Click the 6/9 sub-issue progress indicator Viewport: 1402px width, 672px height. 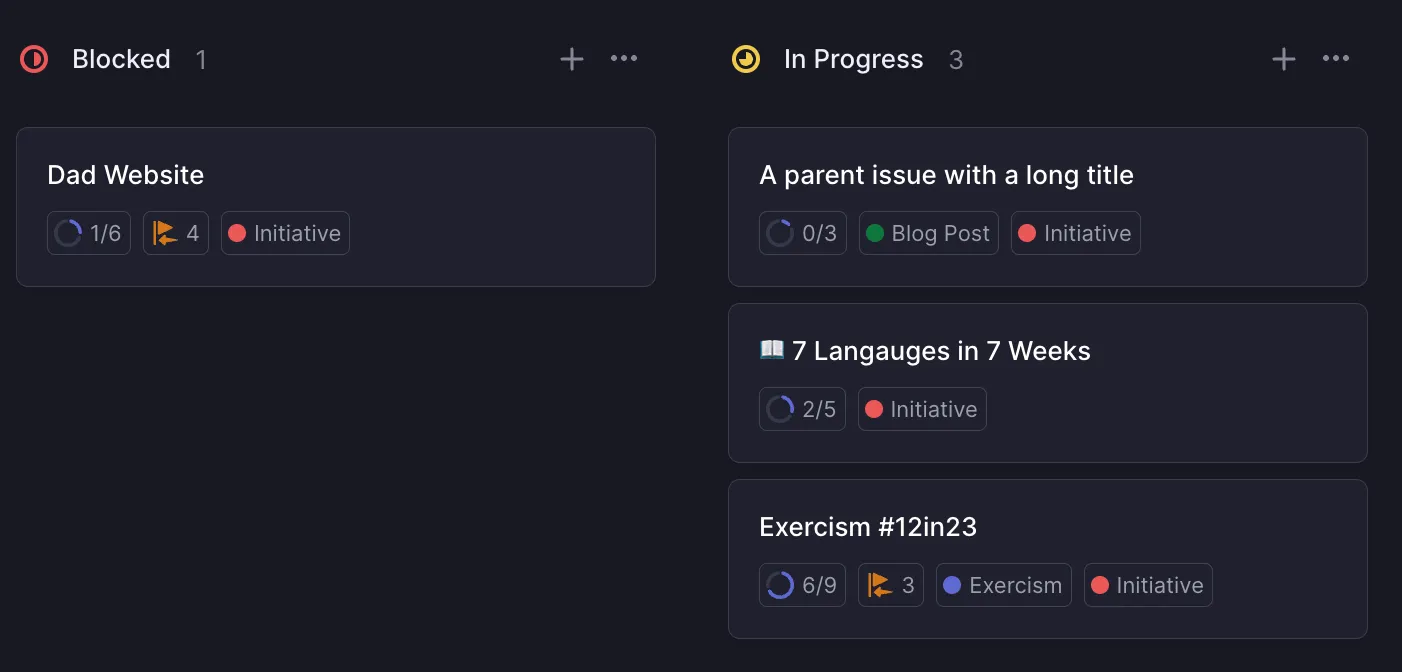tap(802, 586)
